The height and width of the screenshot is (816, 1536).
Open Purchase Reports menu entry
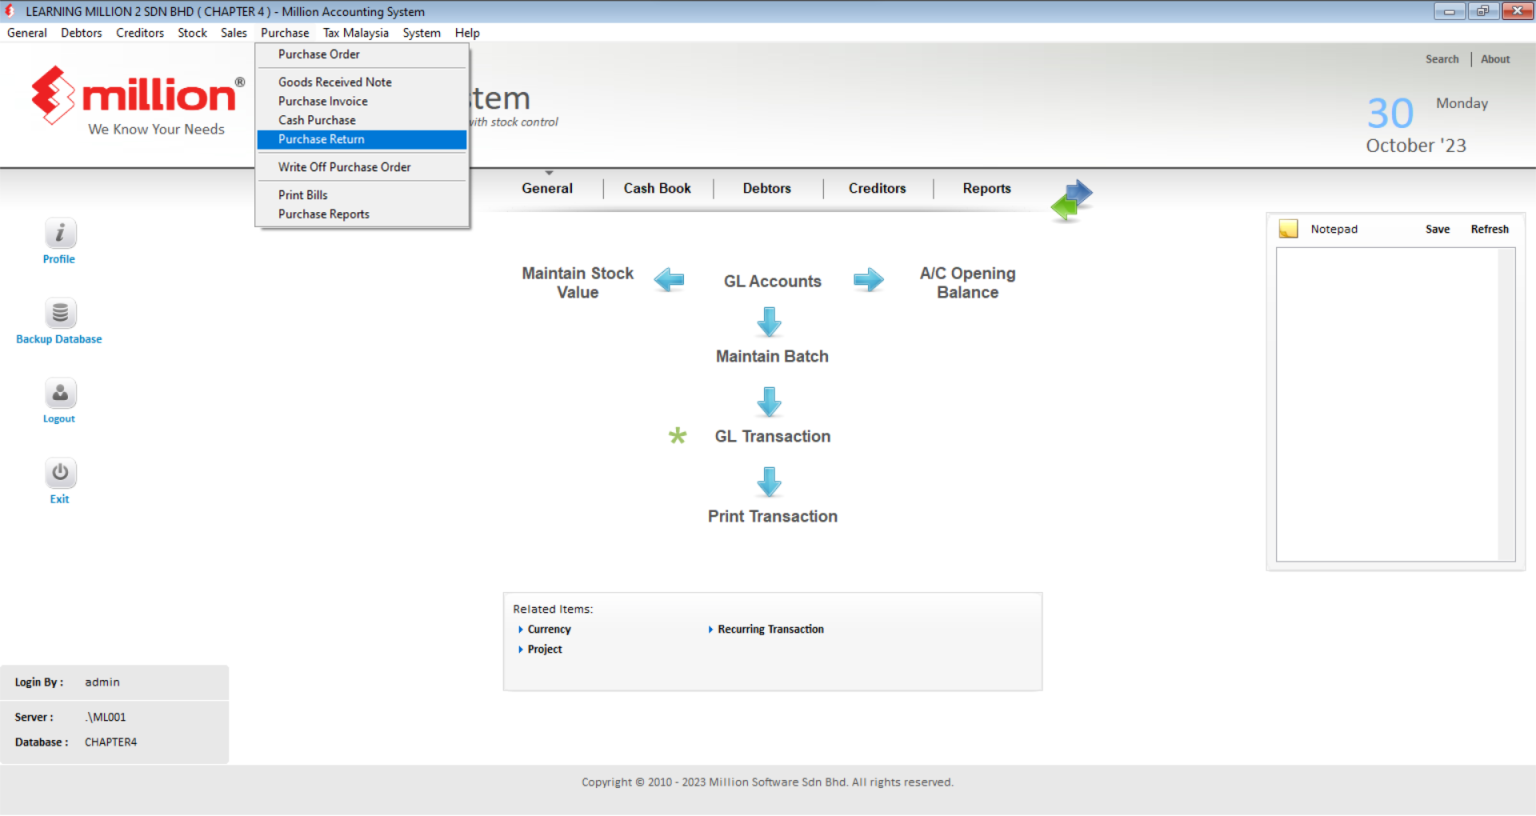tap(362, 214)
